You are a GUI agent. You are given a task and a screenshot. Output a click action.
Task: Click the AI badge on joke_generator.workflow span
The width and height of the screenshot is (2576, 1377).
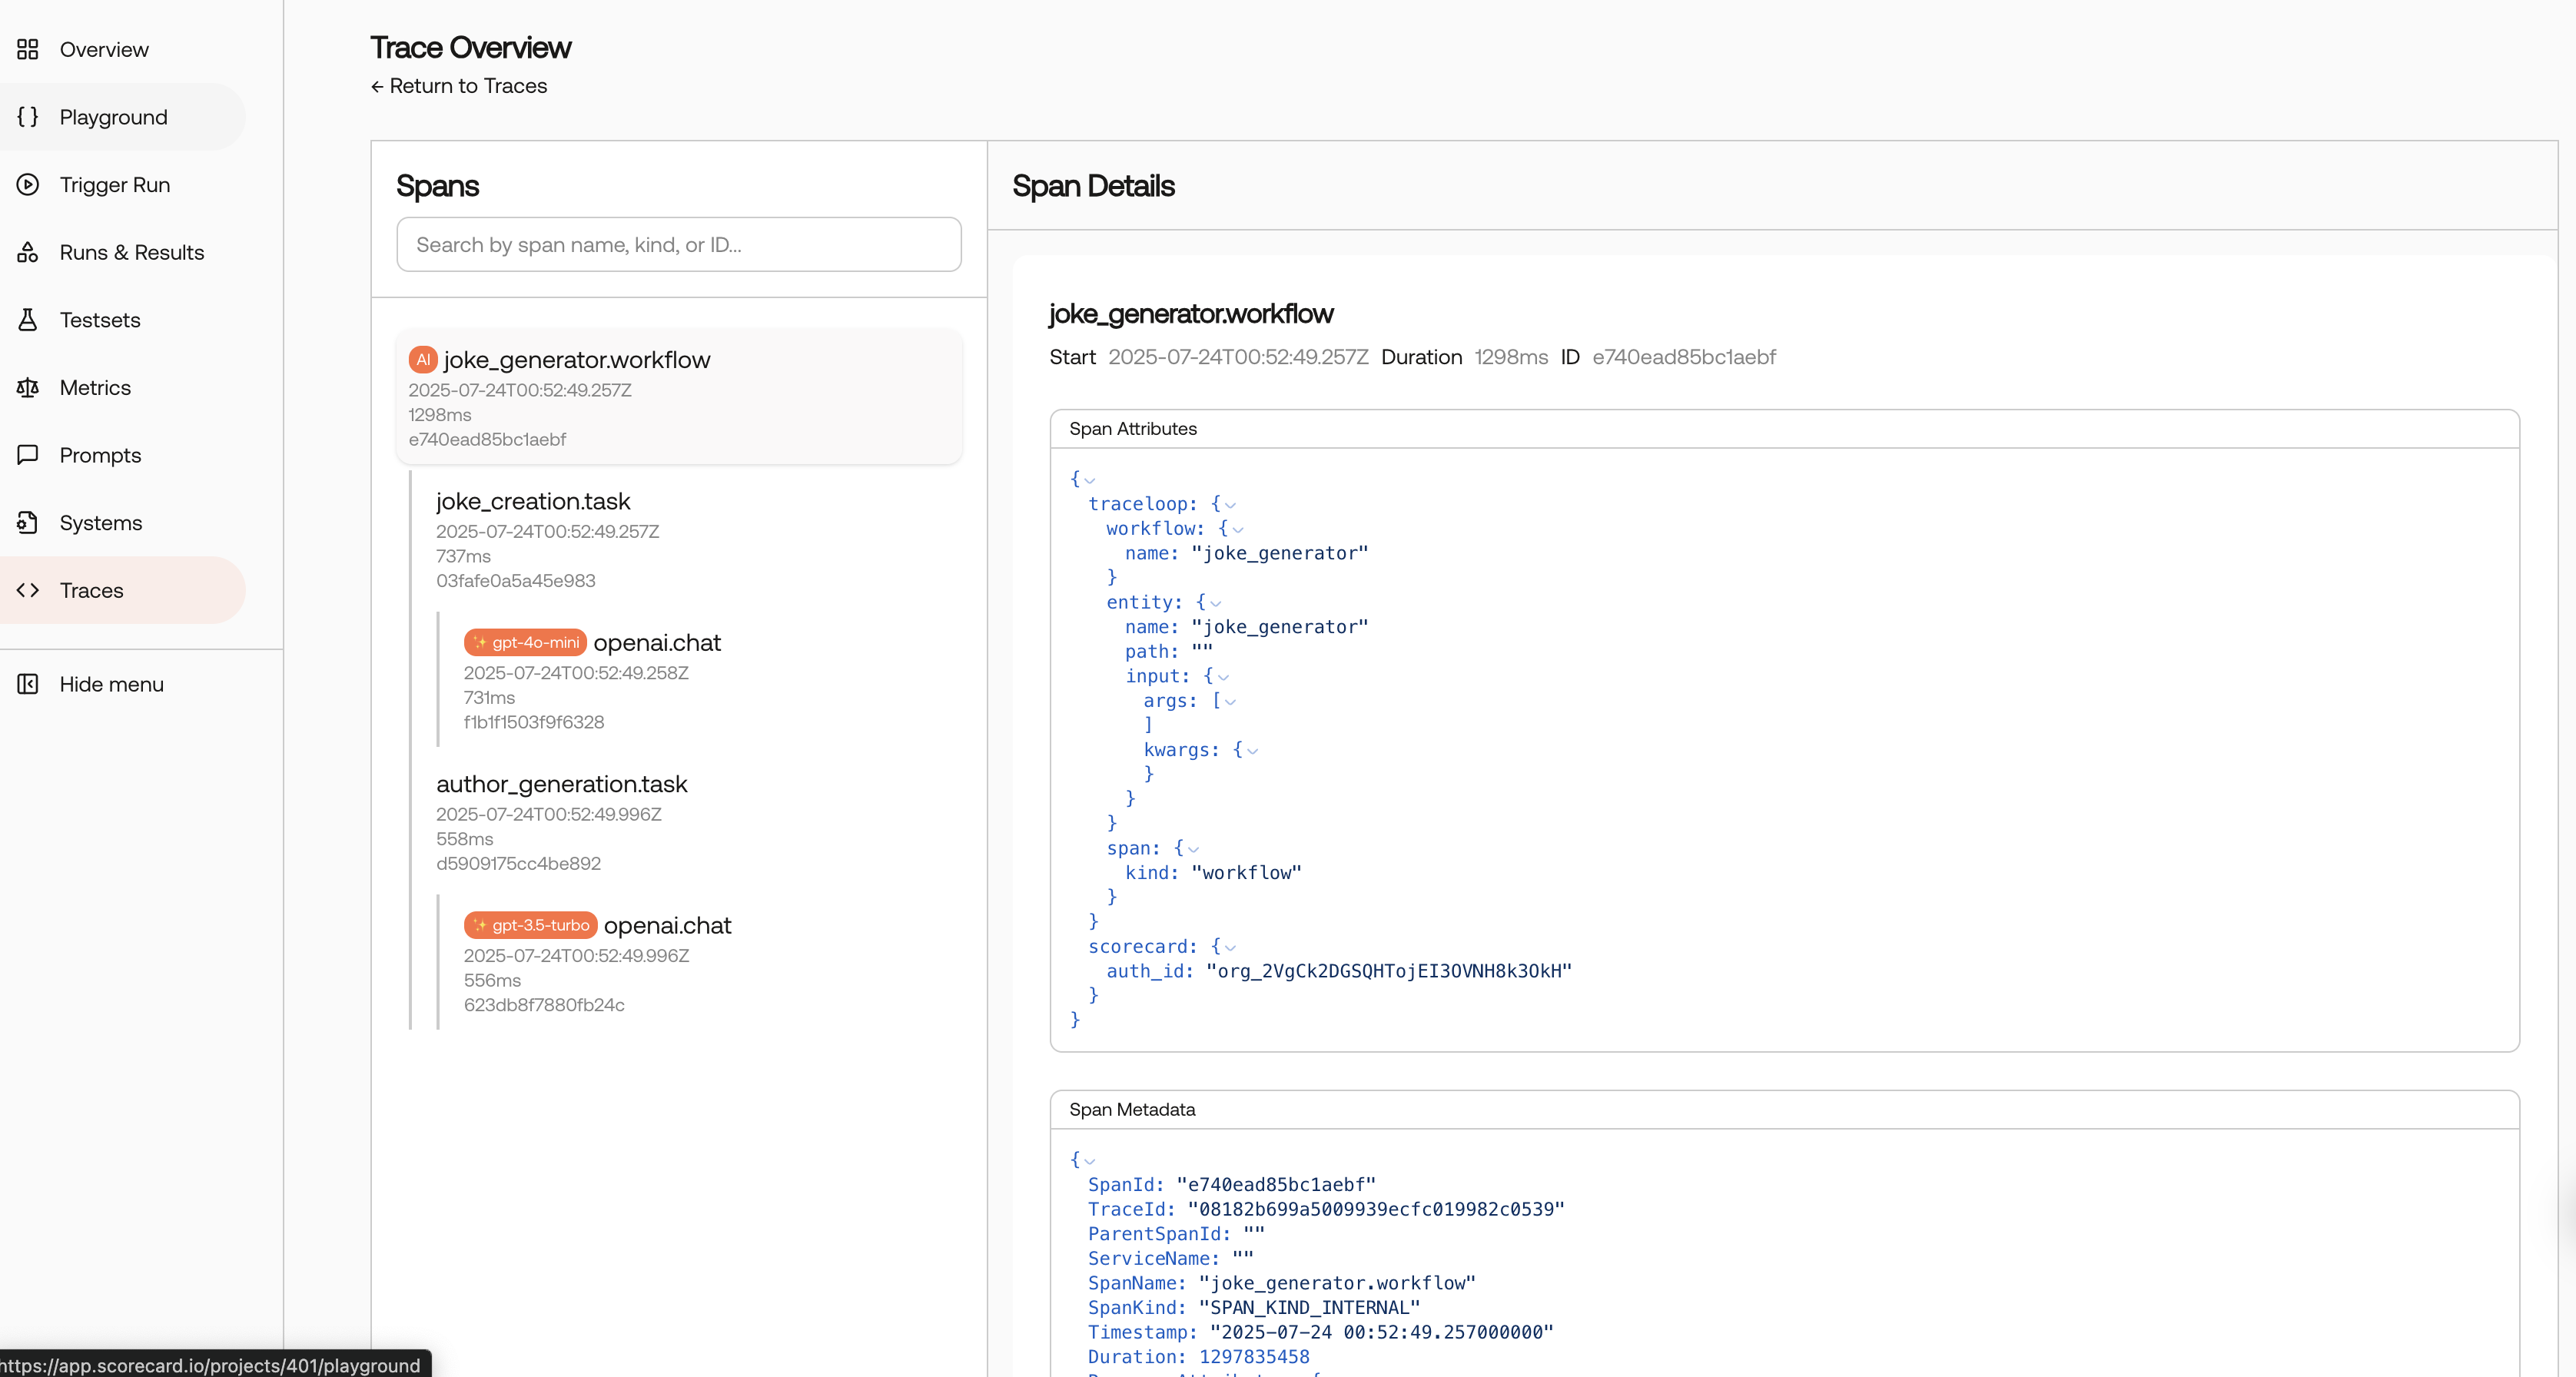[423, 359]
